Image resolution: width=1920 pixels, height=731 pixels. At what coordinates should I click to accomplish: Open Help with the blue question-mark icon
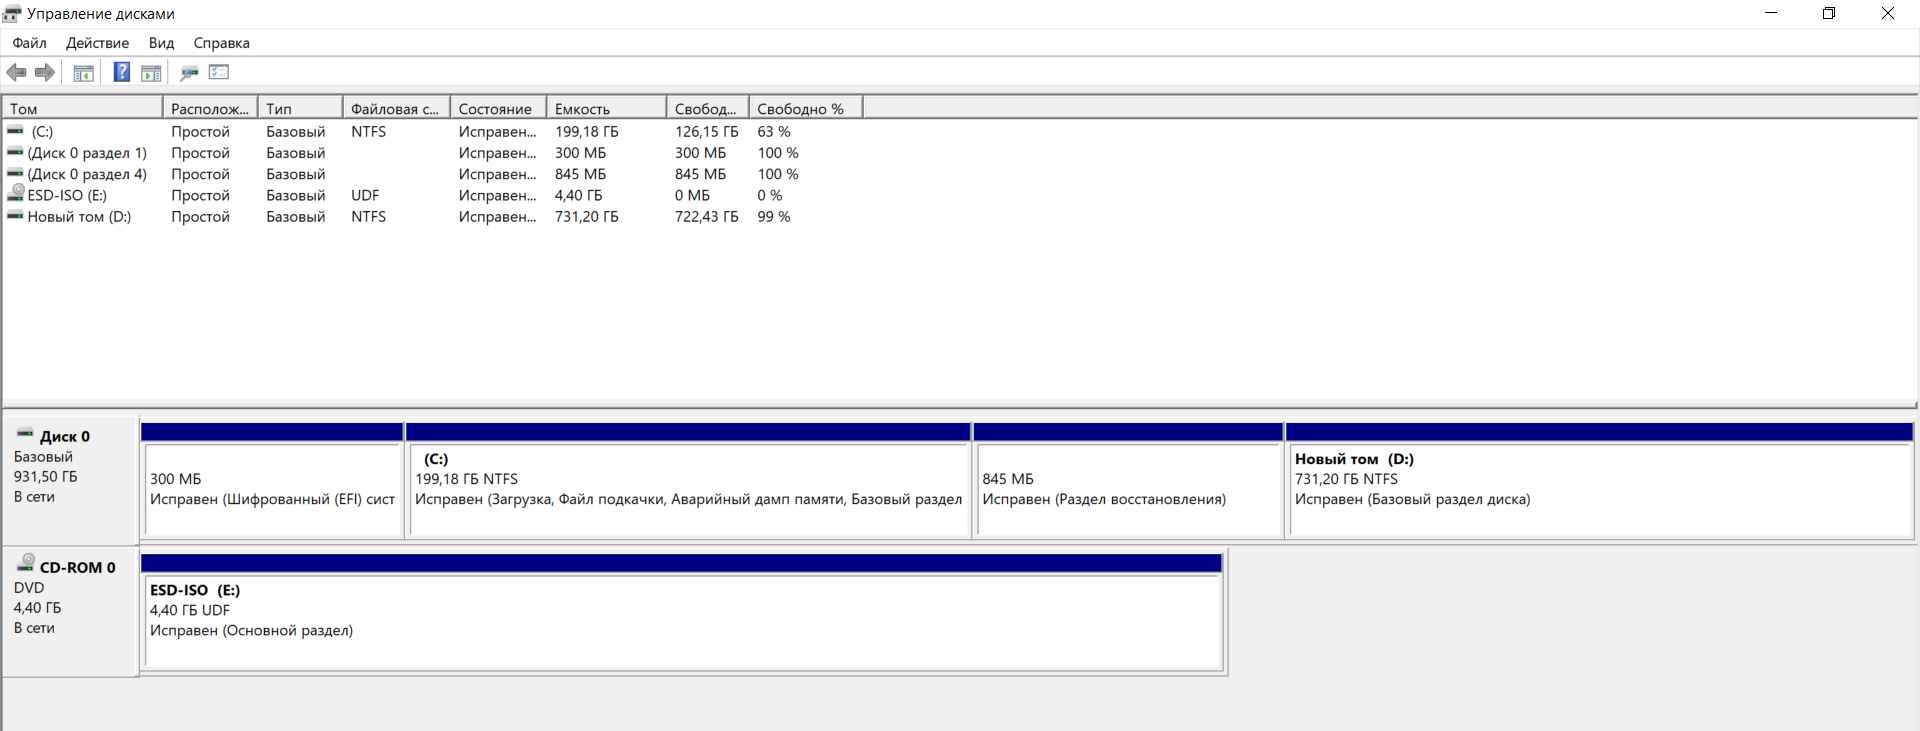pos(121,72)
